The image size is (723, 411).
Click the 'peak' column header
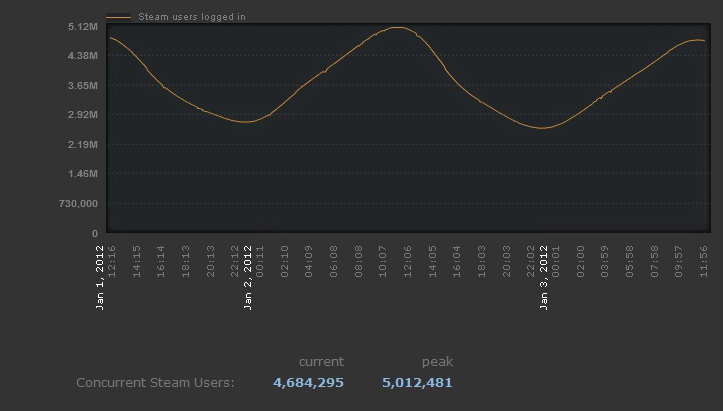click(x=436, y=361)
